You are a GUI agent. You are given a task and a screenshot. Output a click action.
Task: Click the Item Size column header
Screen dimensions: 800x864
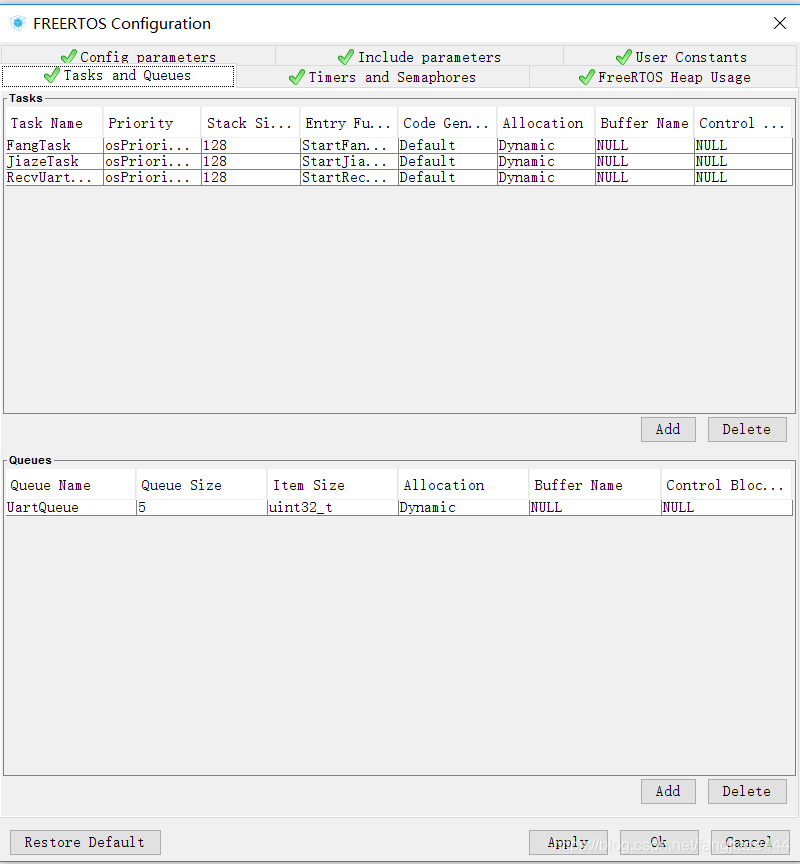coord(332,485)
